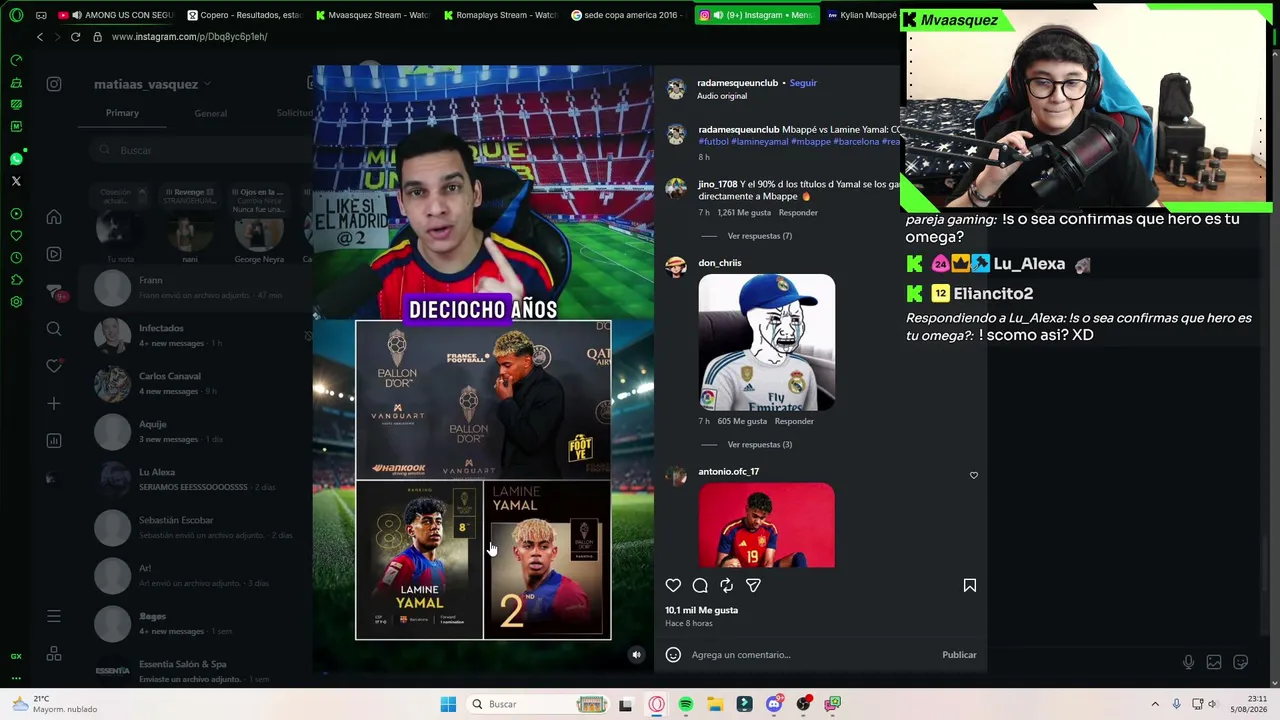
Task: Share the post with the paper plane icon
Action: click(x=753, y=586)
